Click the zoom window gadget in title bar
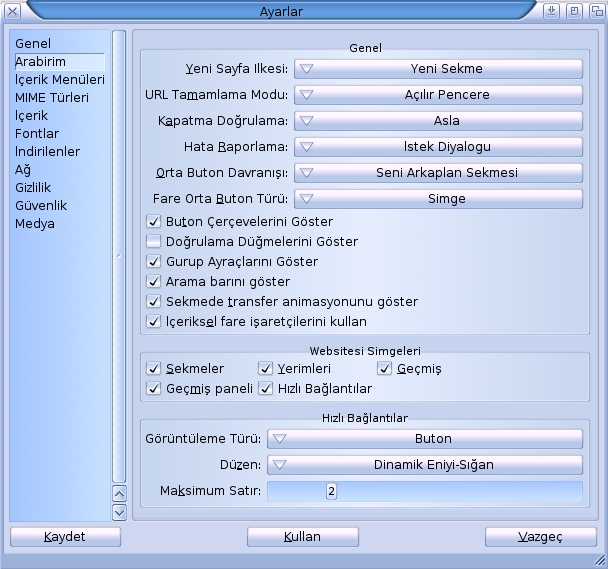 574,11
